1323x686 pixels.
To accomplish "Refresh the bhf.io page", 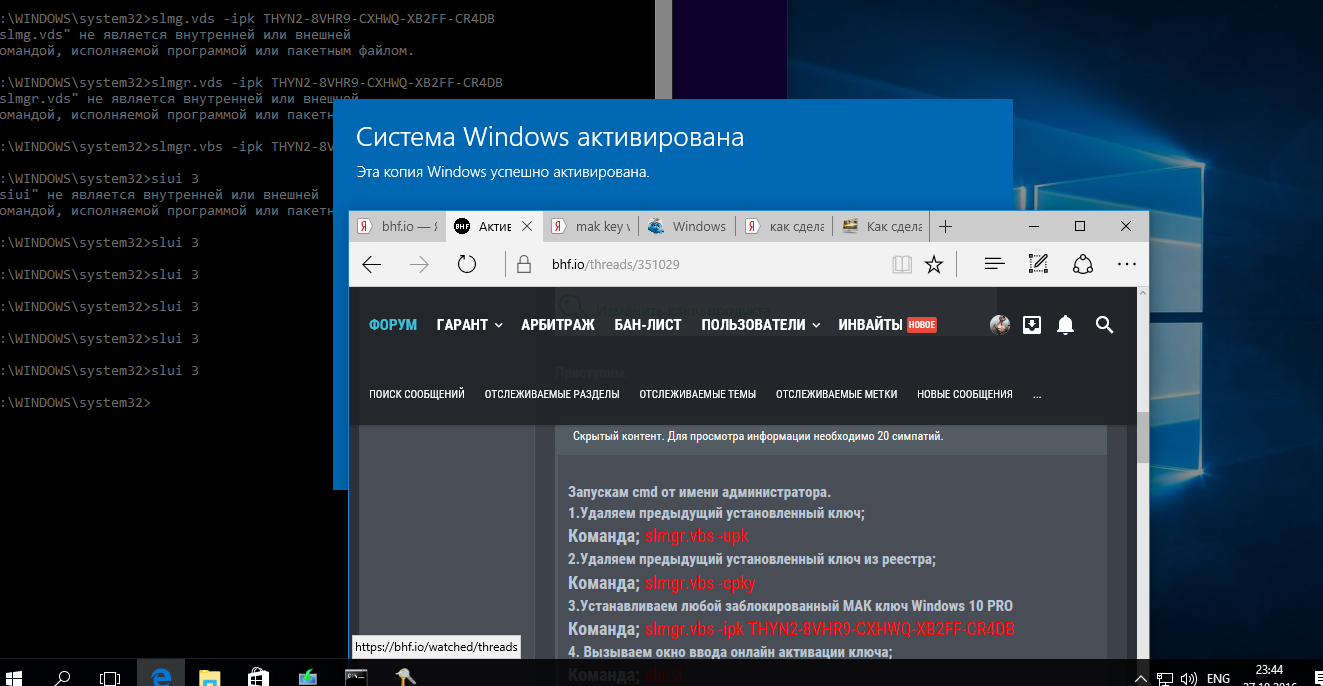I will (467, 265).
